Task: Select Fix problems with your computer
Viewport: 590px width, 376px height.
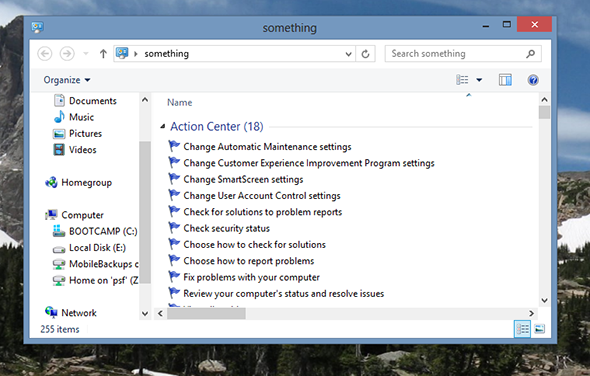Action: pos(251,277)
